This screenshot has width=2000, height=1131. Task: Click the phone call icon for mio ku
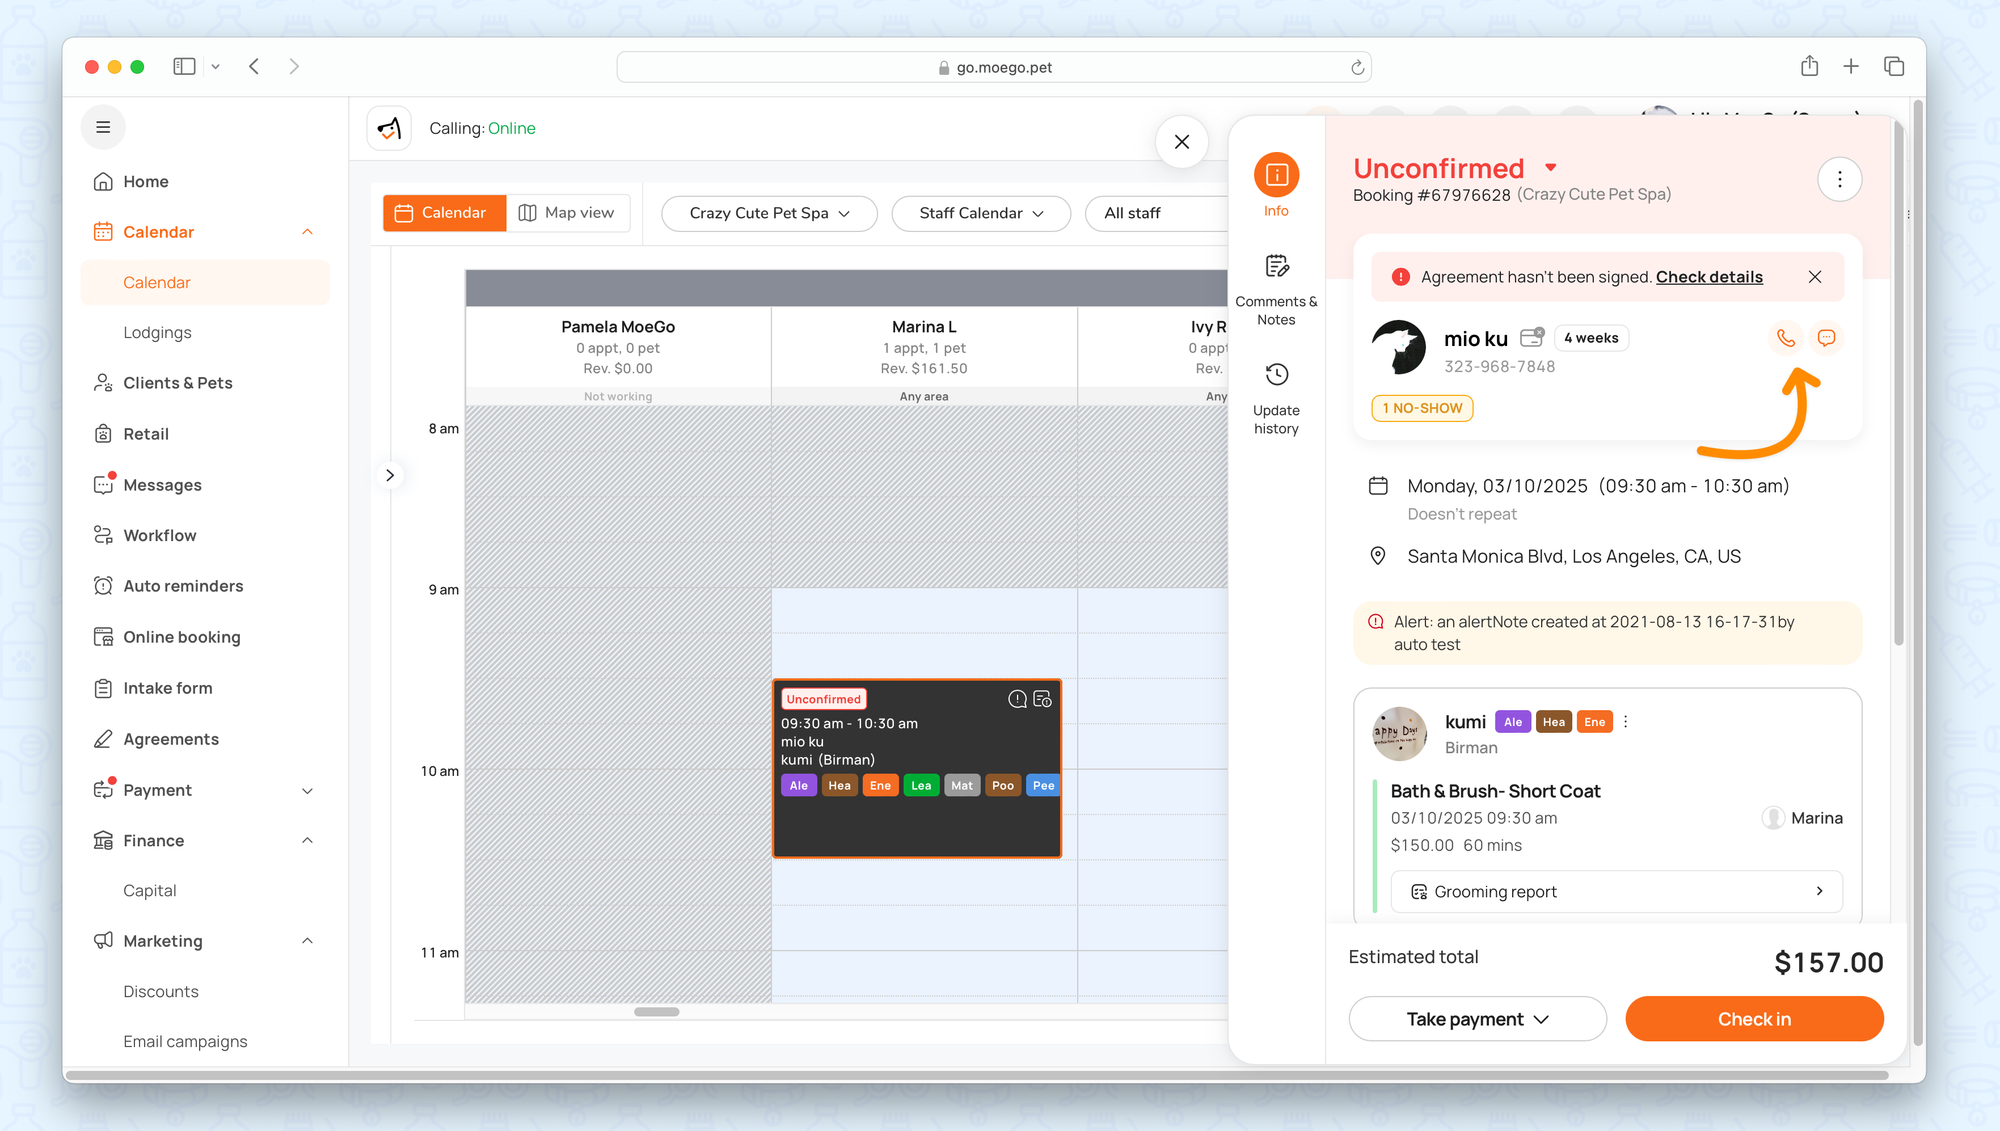[x=1785, y=338]
